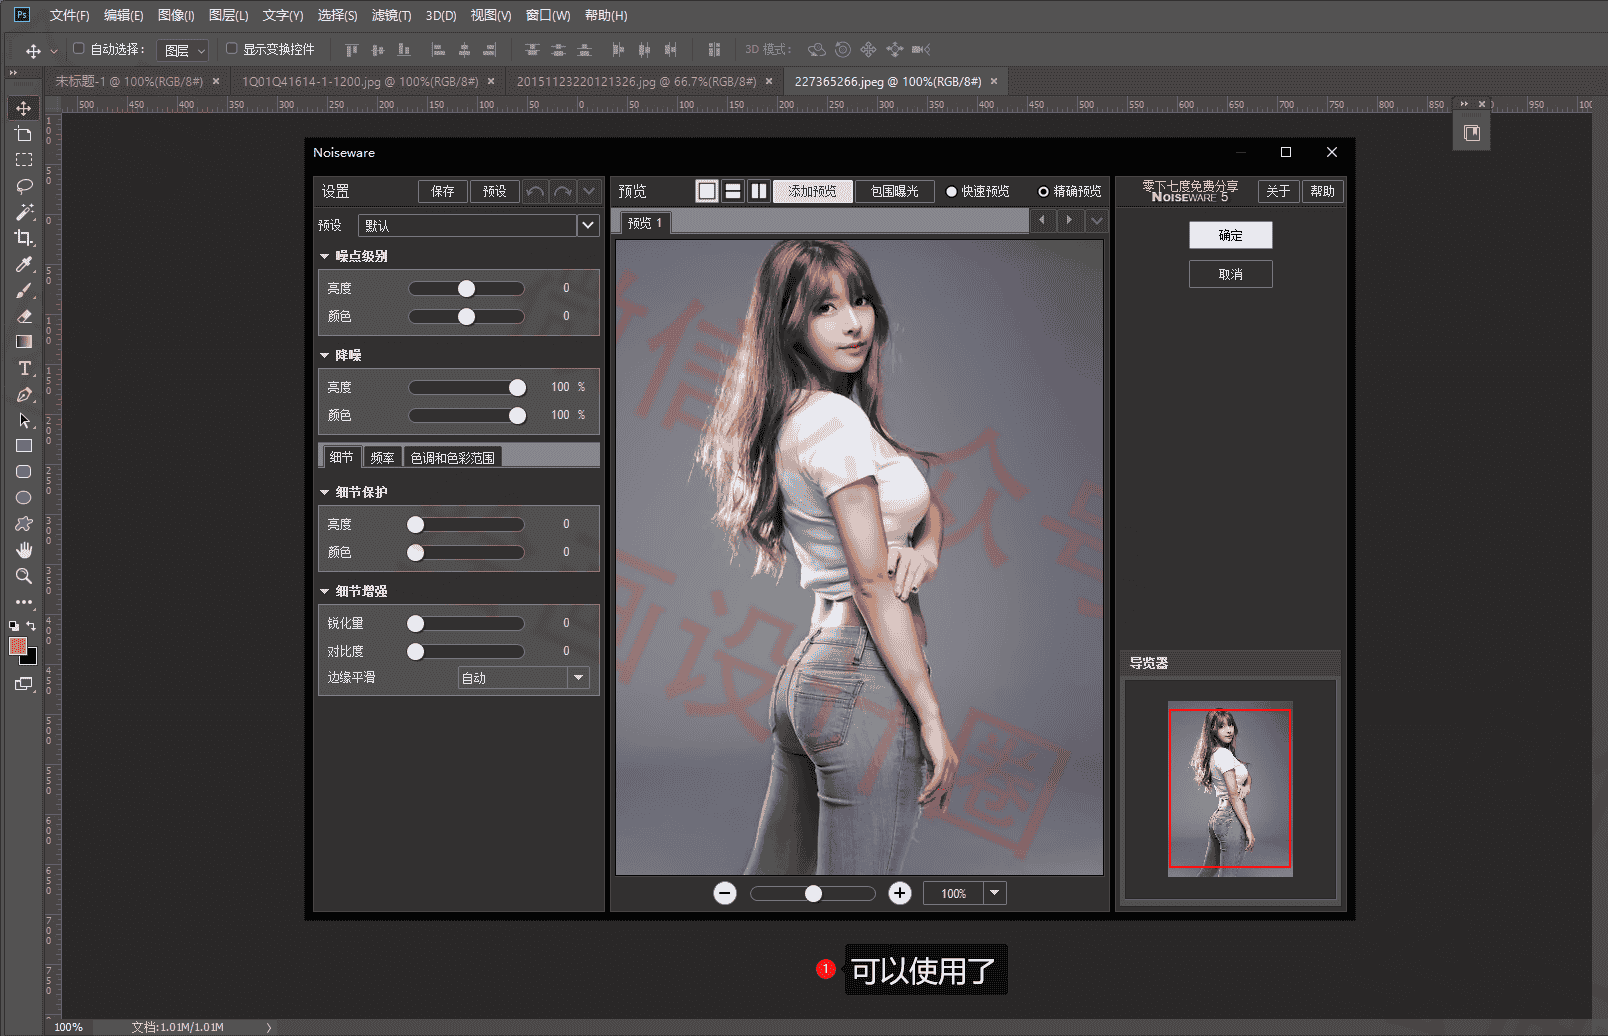Activate the Hand tool
Image resolution: width=1608 pixels, height=1036 pixels.
click(24, 550)
